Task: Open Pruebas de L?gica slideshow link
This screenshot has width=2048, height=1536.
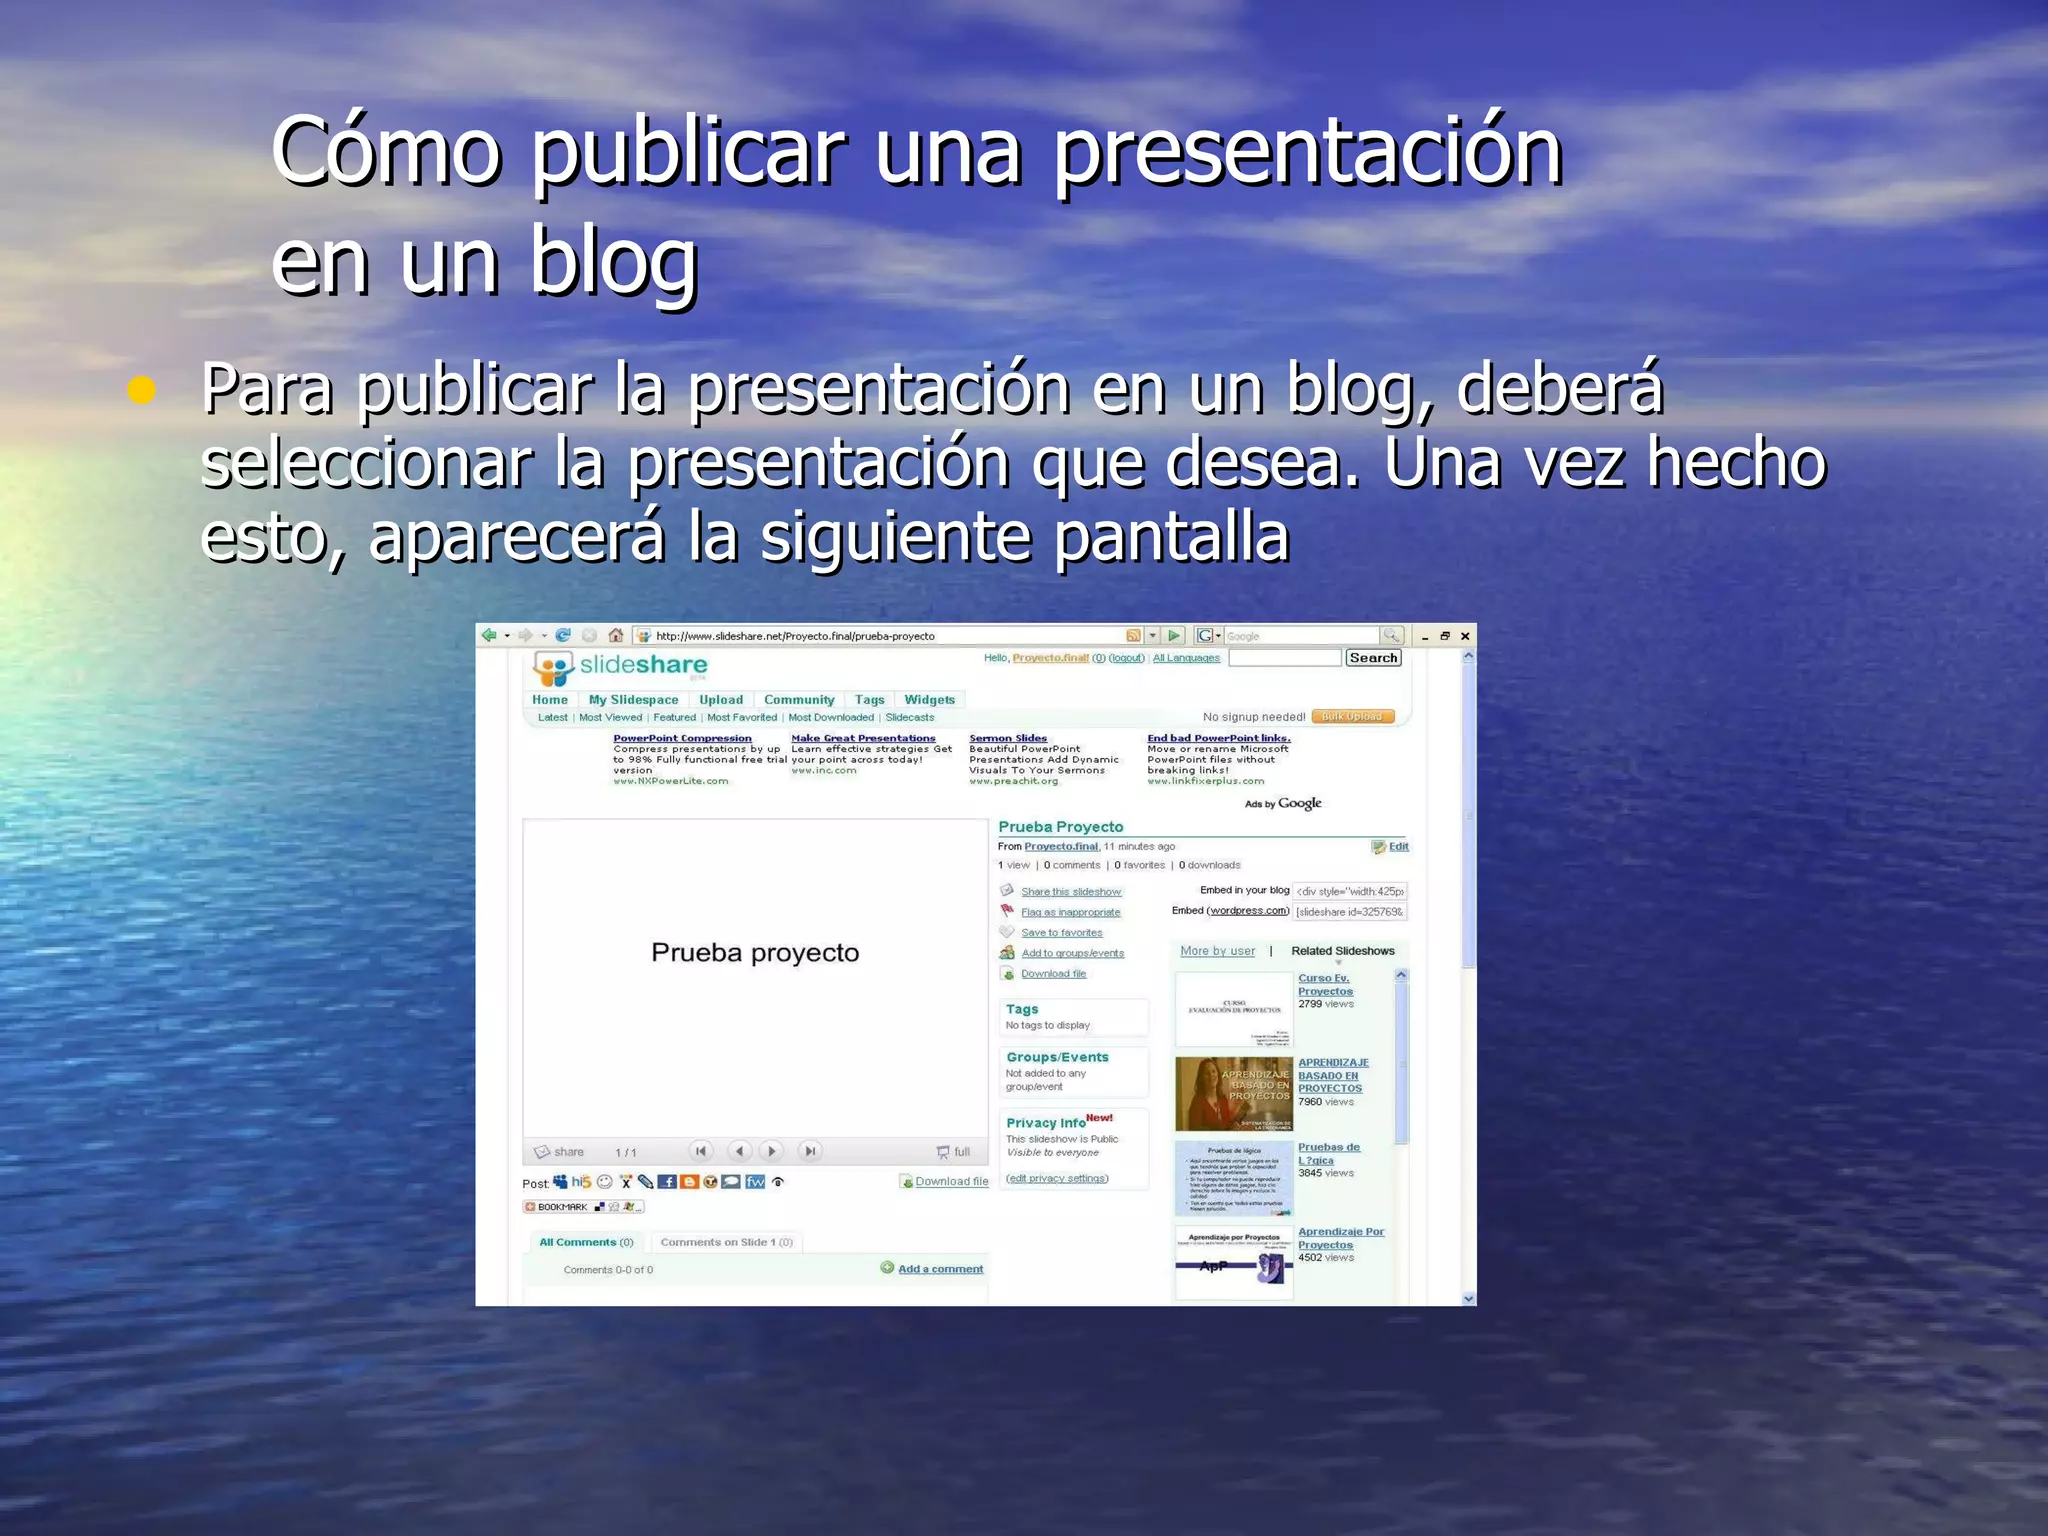Action: pos(1329,1153)
